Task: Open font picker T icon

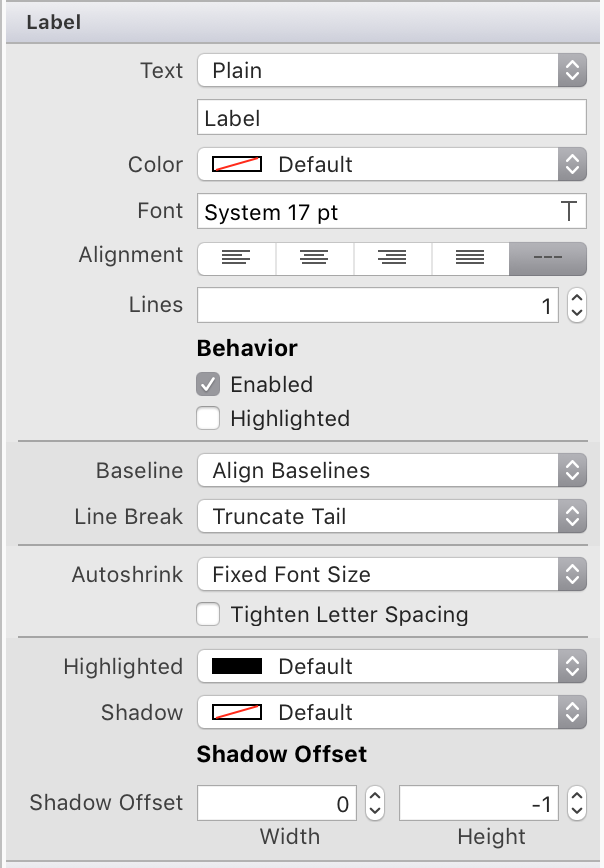Action: click(x=569, y=212)
